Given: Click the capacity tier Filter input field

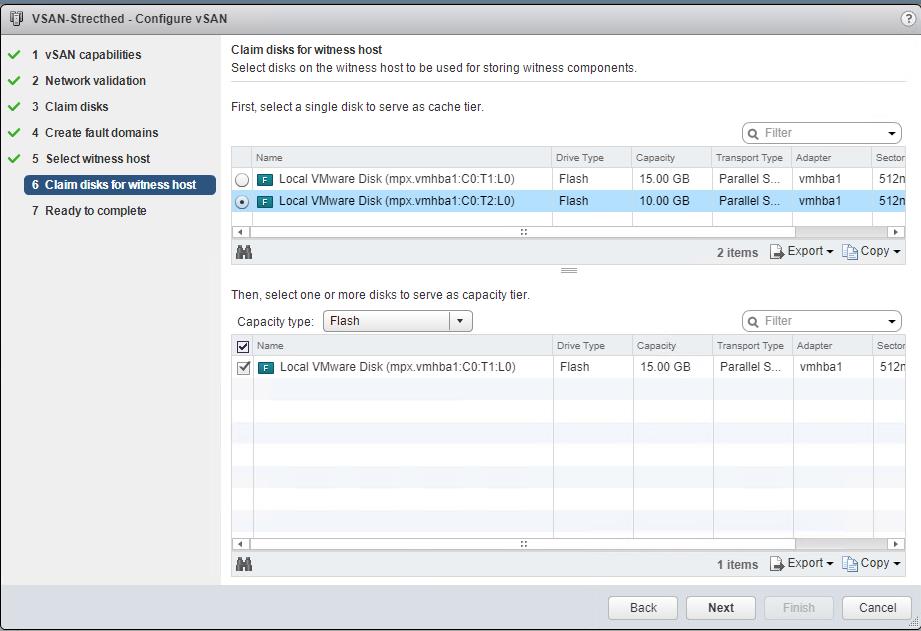Looking at the screenshot, I should click(x=821, y=321).
